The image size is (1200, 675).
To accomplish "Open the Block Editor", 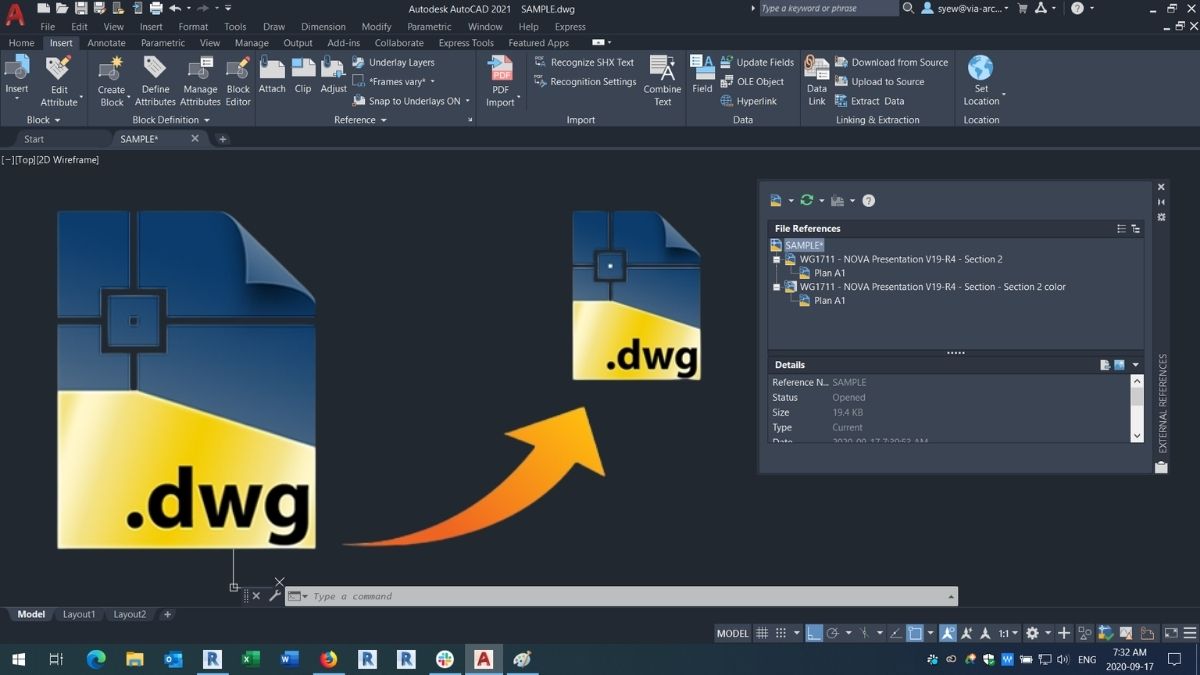I will pos(238,81).
